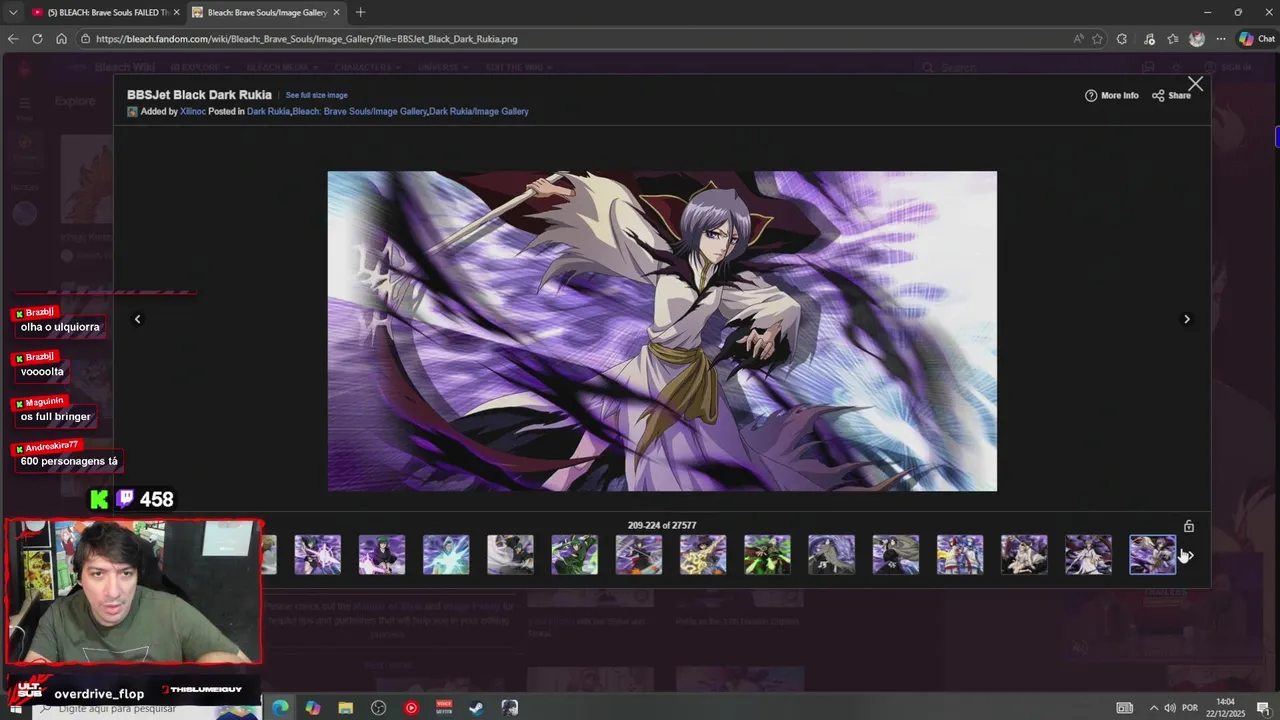This screenshot has height=720, width=1280.
Task: Open uploader Xilinoc's profile link
Action: tap(193, 111)
